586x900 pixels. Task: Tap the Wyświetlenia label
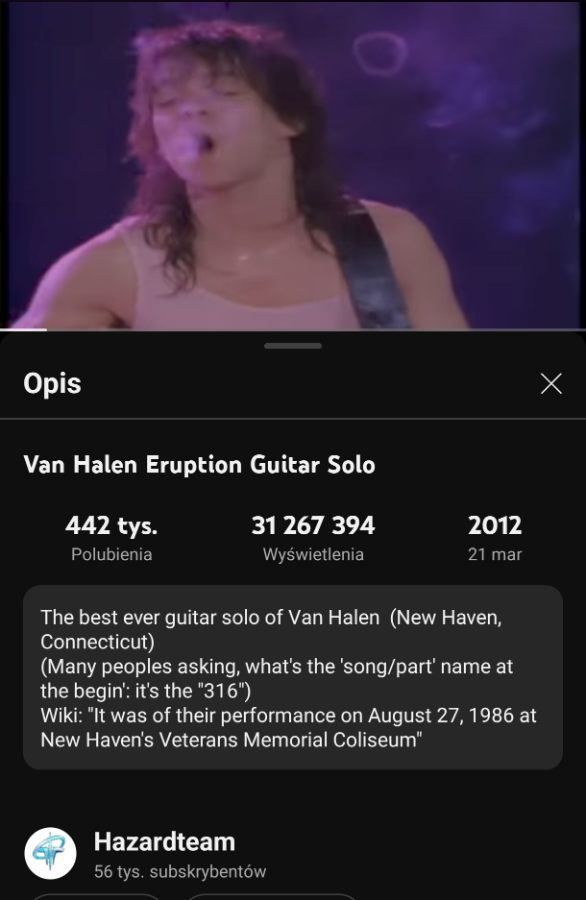313,554
